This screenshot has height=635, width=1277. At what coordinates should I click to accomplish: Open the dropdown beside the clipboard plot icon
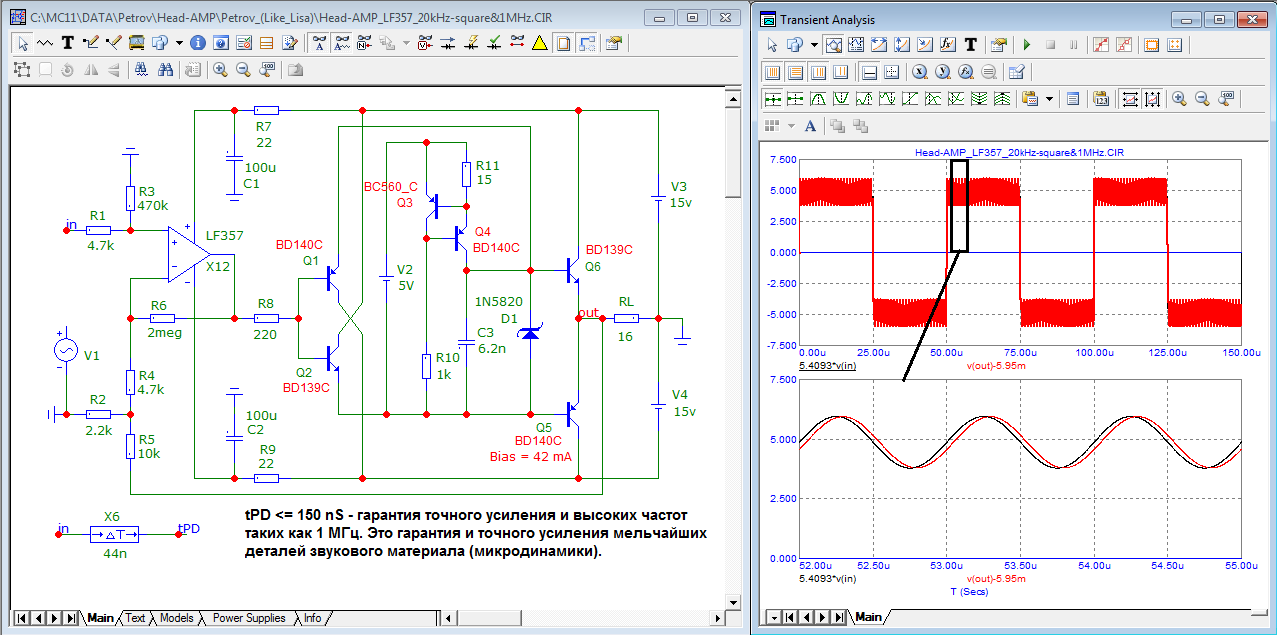(1049, 99)
